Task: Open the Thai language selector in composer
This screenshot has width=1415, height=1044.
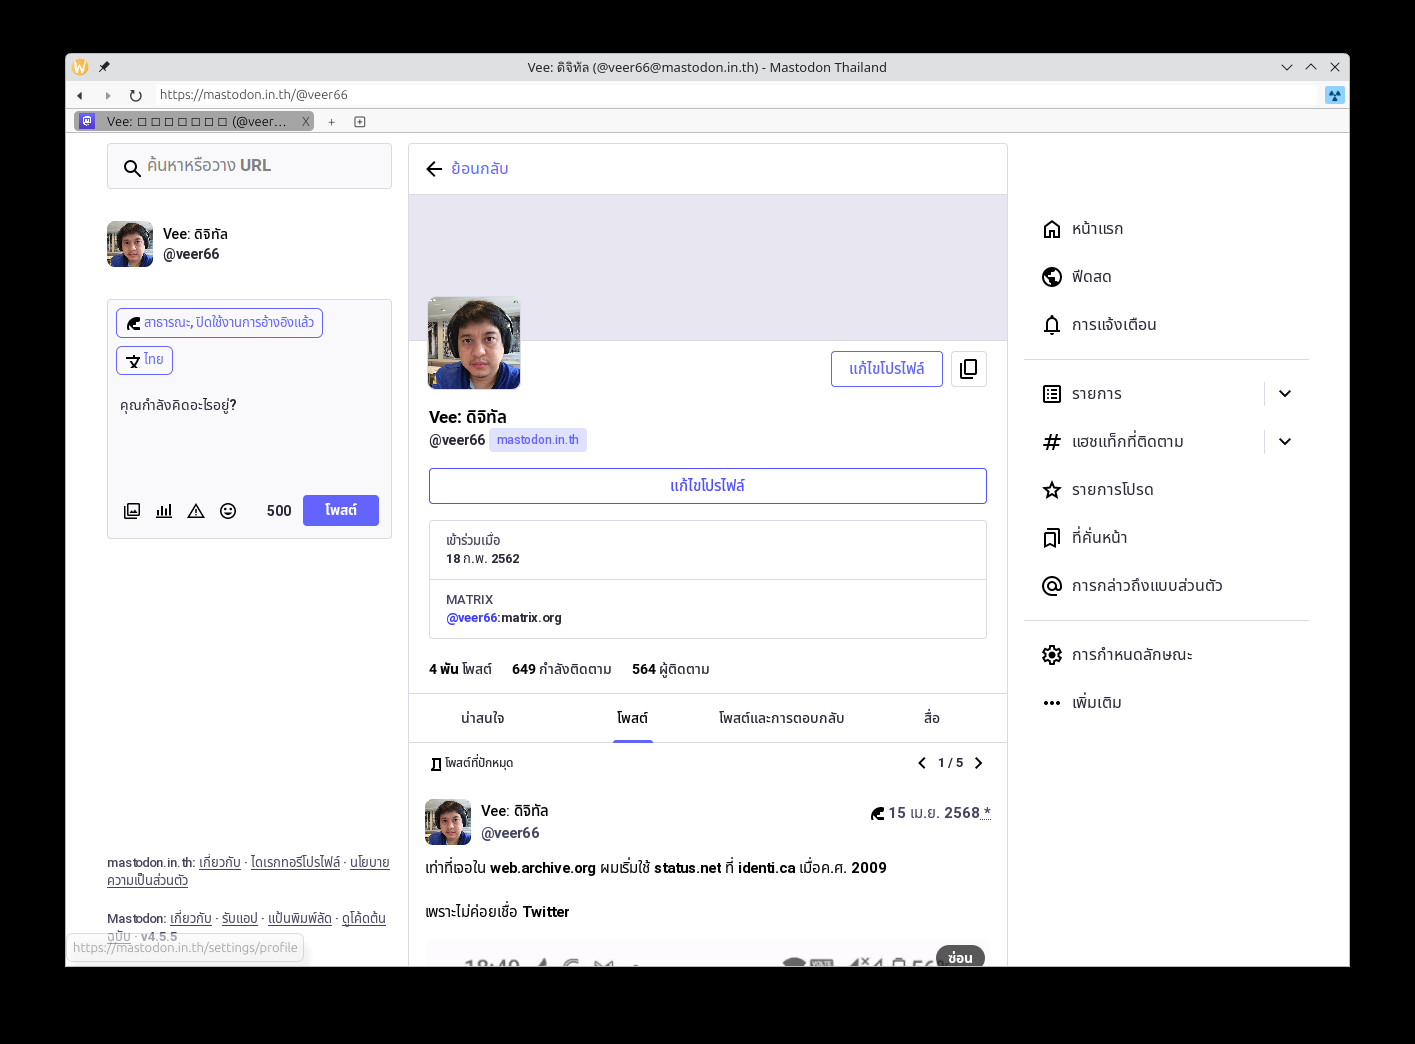Action: [x=145, y=360]
